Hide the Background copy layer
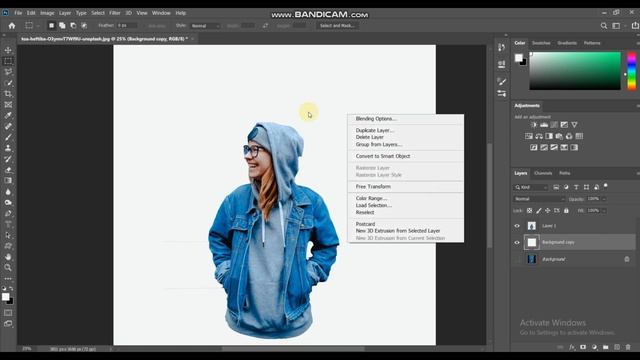 517,242
